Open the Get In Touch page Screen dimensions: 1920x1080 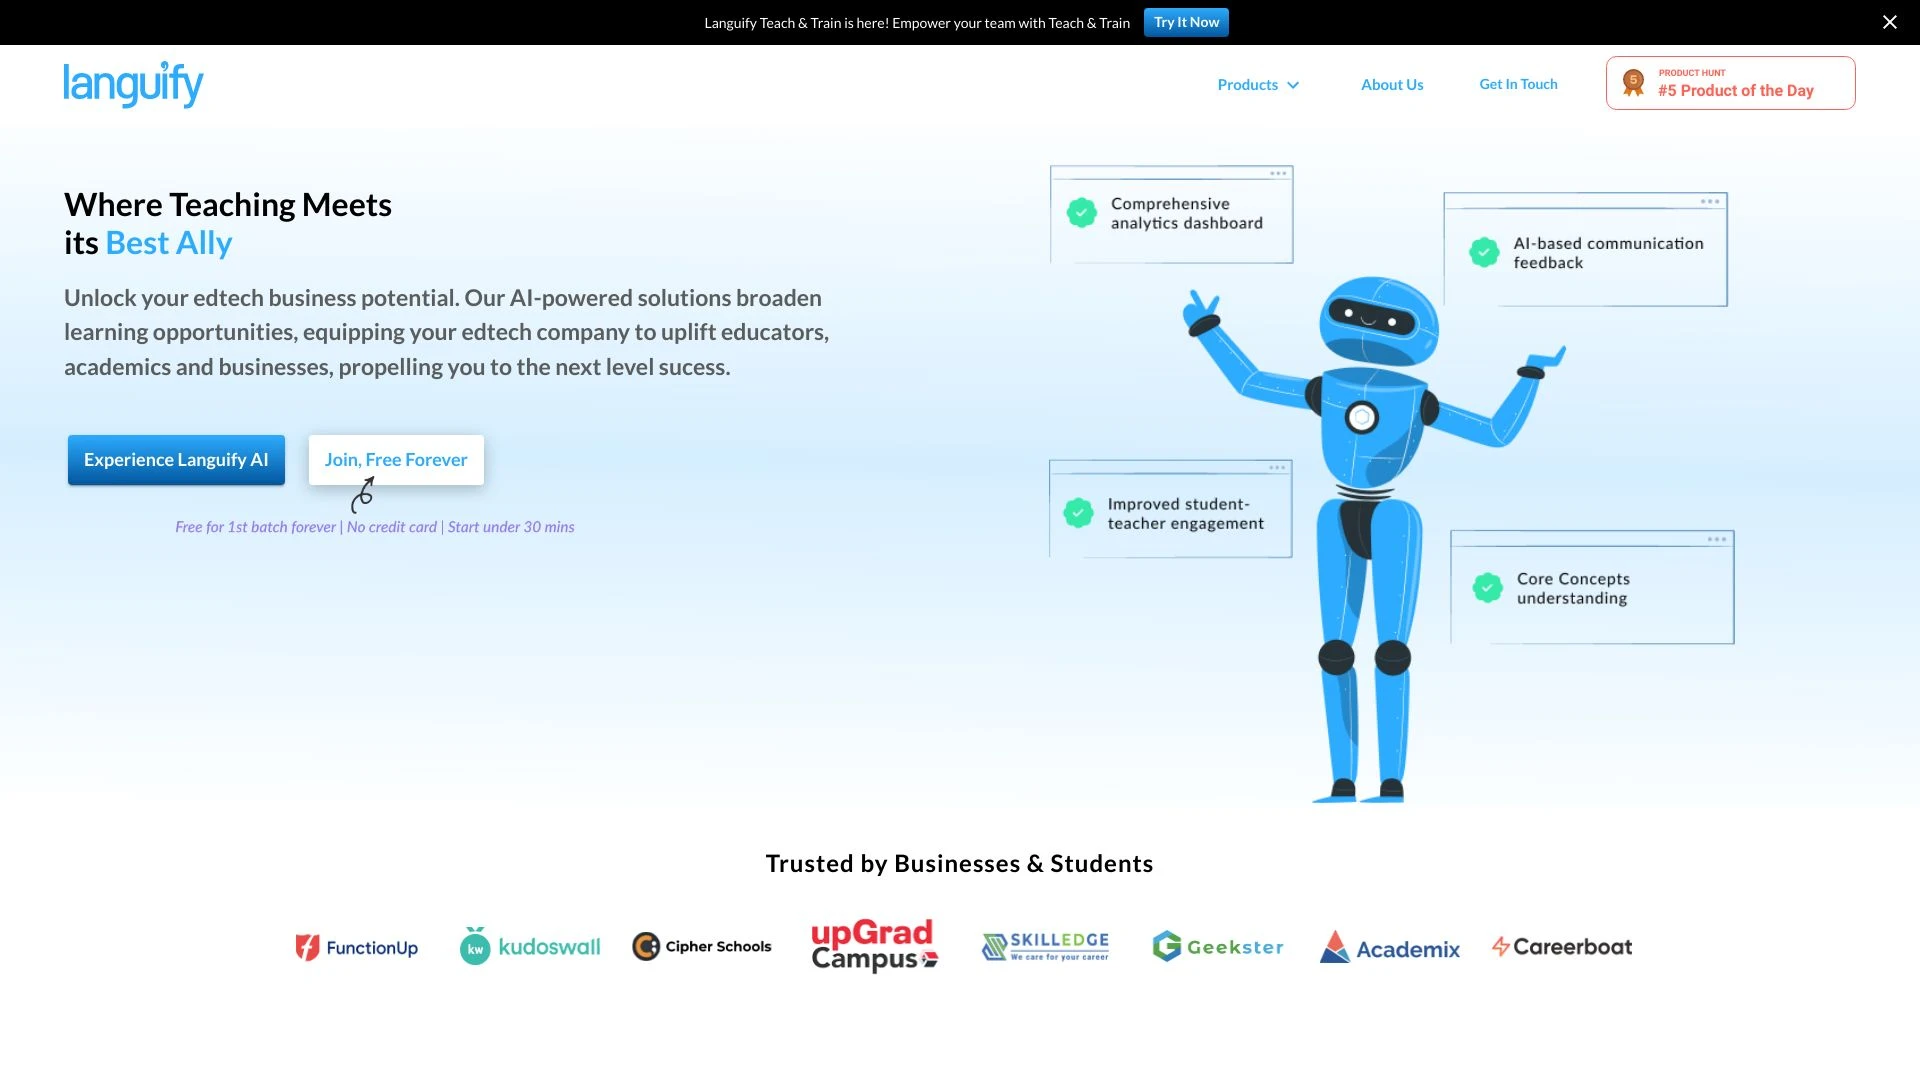click(1518, 84)
